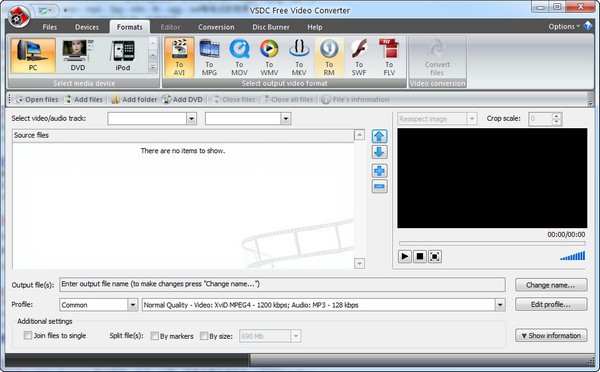Expand the media device gallery list

(153, 68)
